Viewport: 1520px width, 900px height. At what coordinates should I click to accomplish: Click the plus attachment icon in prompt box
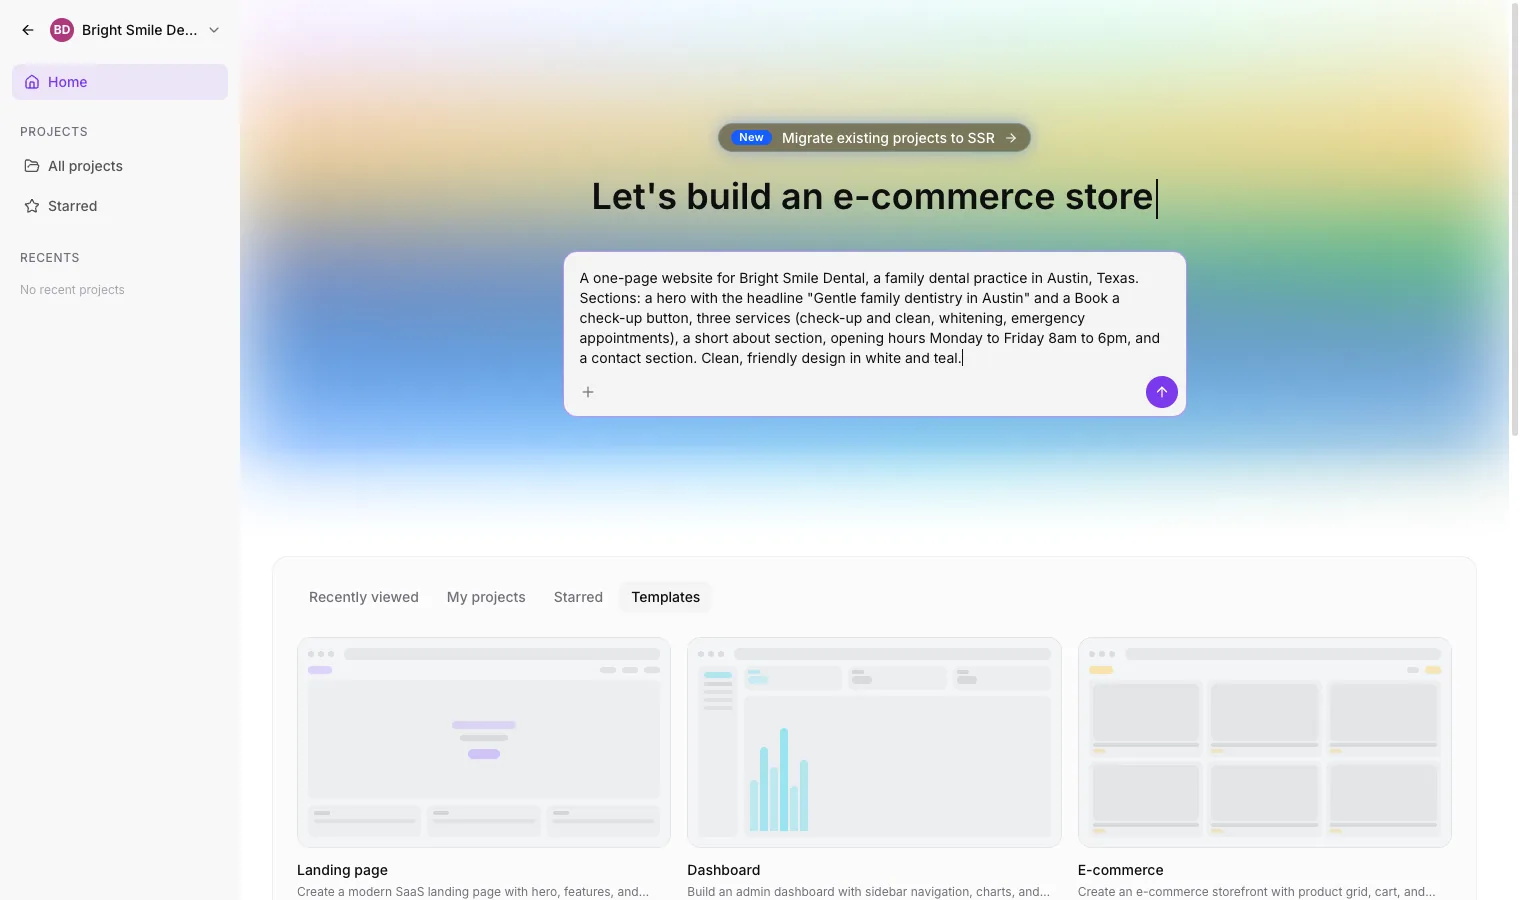588,392
